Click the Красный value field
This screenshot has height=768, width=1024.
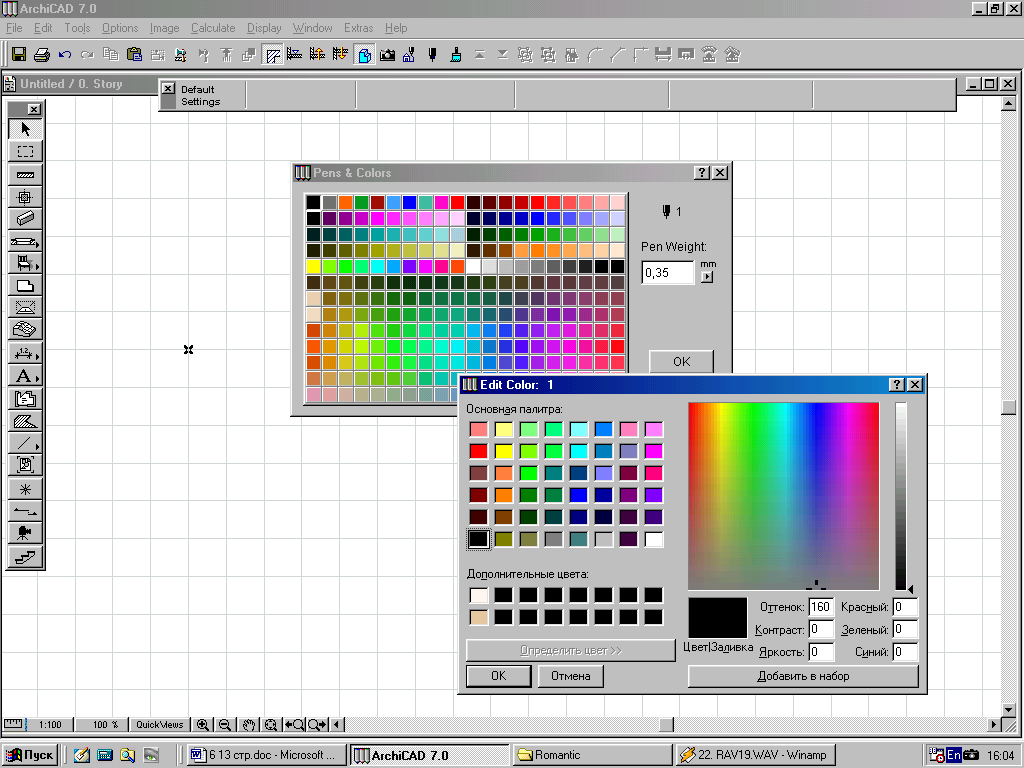905,607
